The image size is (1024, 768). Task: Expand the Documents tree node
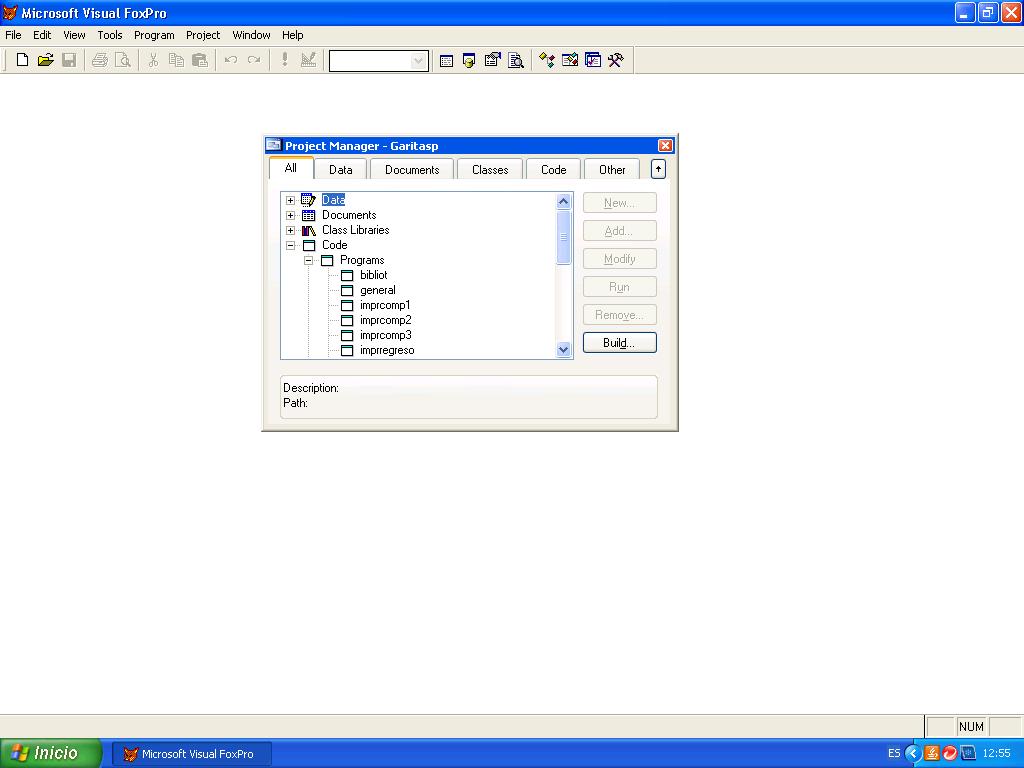(291, 216)
